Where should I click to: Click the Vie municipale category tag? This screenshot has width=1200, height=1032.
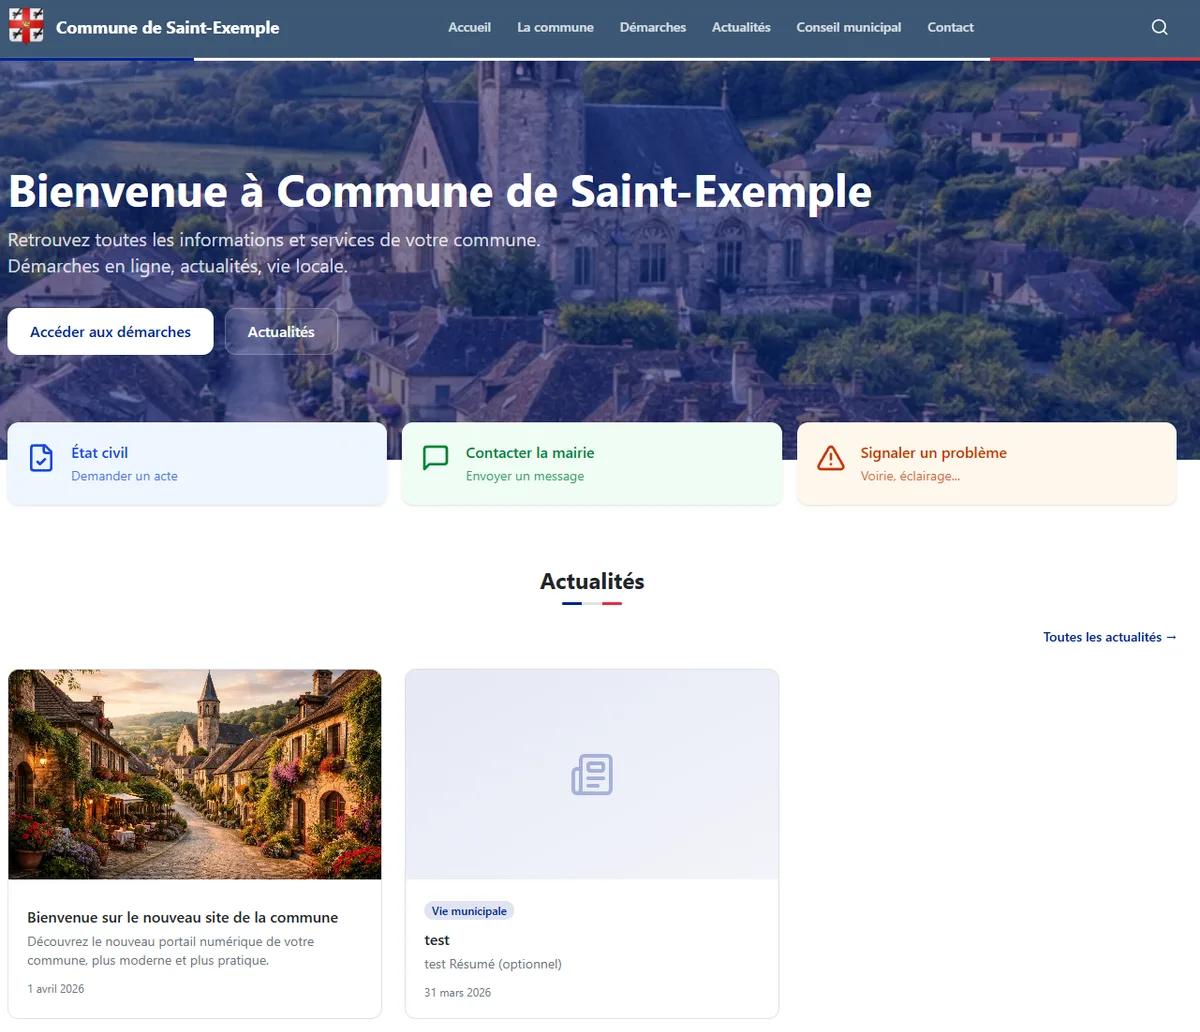tap(469, 911)
